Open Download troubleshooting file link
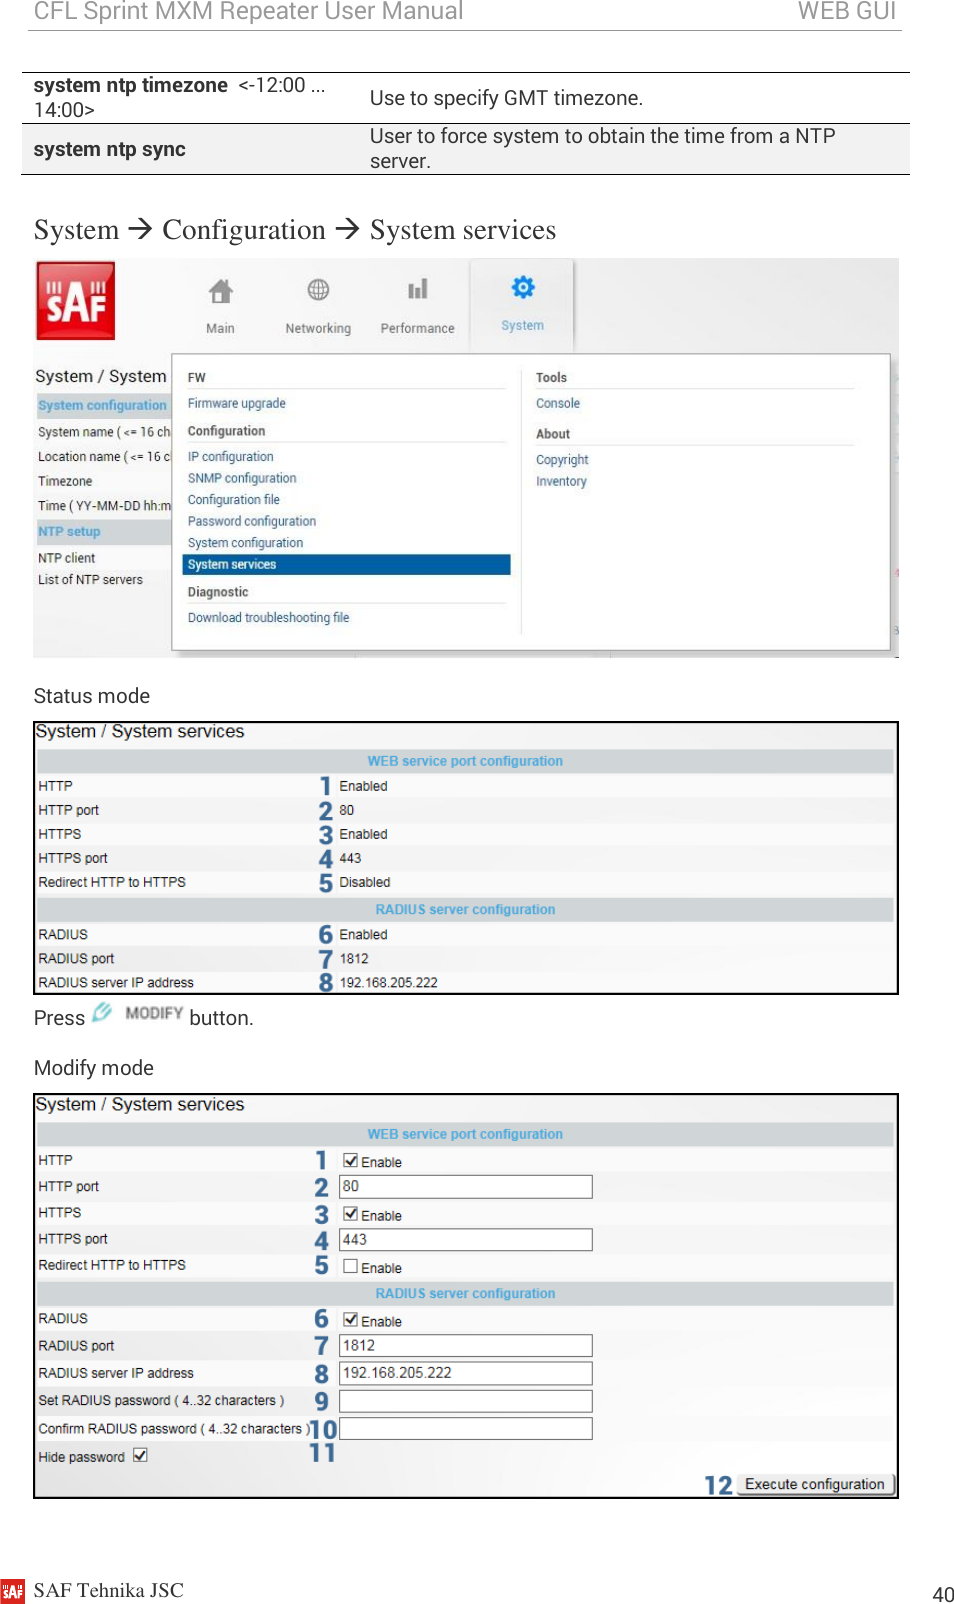 click(268, 618)
